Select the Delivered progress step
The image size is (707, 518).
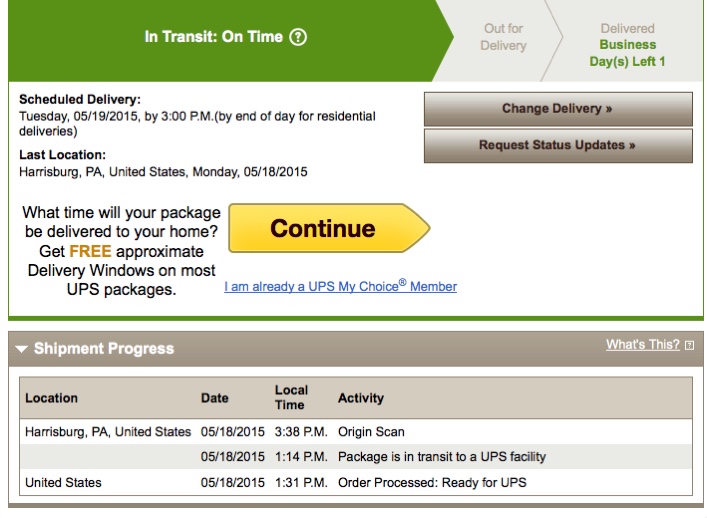627,29
